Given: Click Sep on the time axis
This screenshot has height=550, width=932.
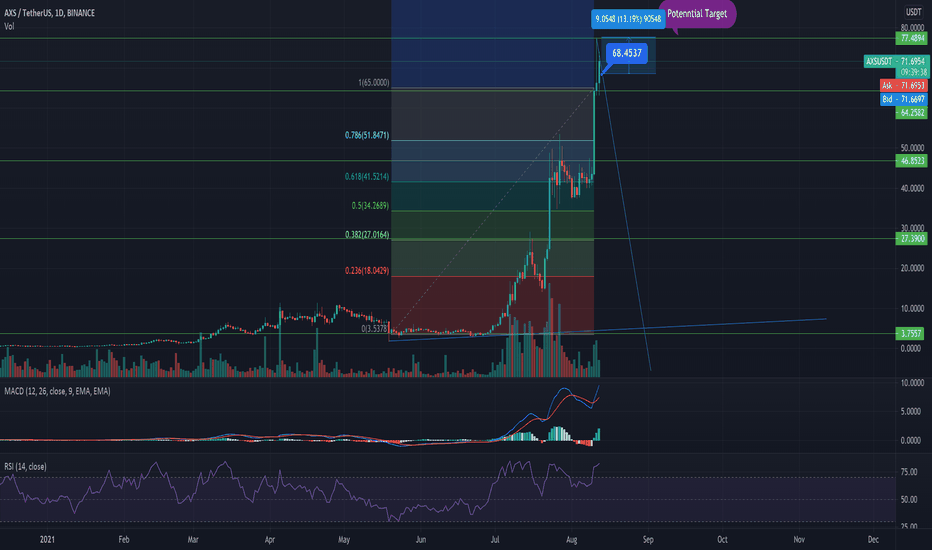Looking at the screenshot, I should (648, 540).
